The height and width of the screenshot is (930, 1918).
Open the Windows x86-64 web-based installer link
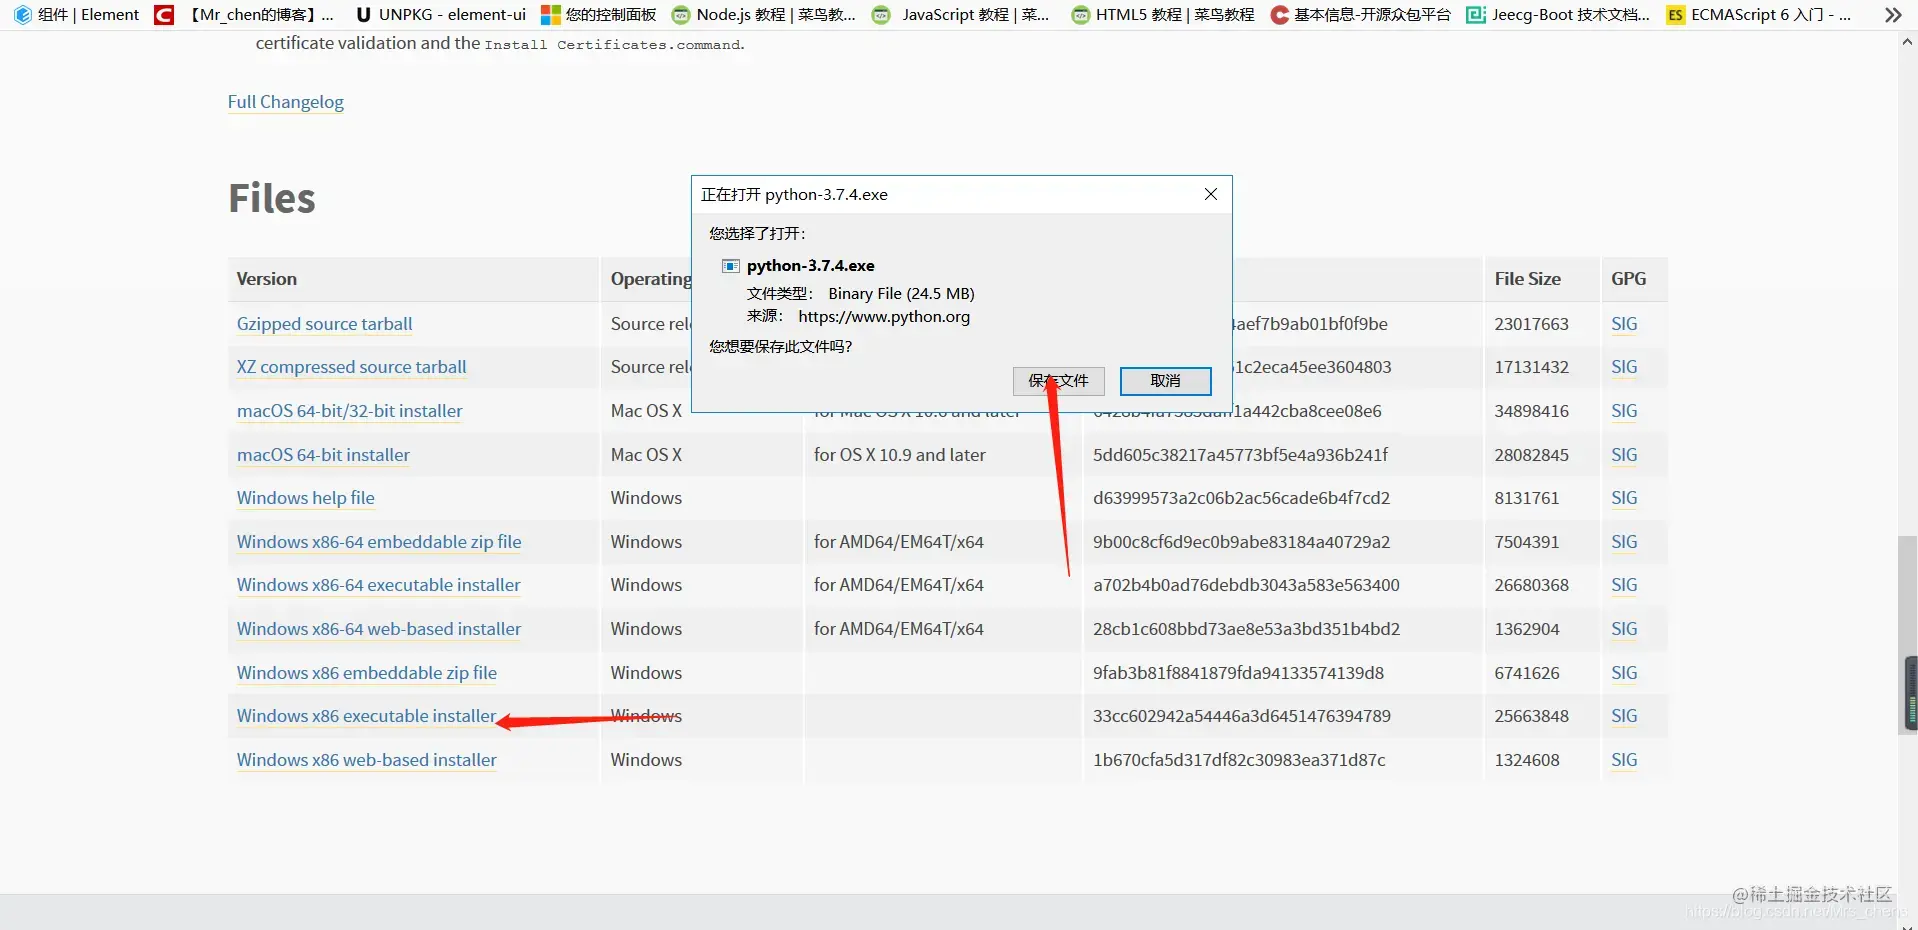[x=379, y=629]
